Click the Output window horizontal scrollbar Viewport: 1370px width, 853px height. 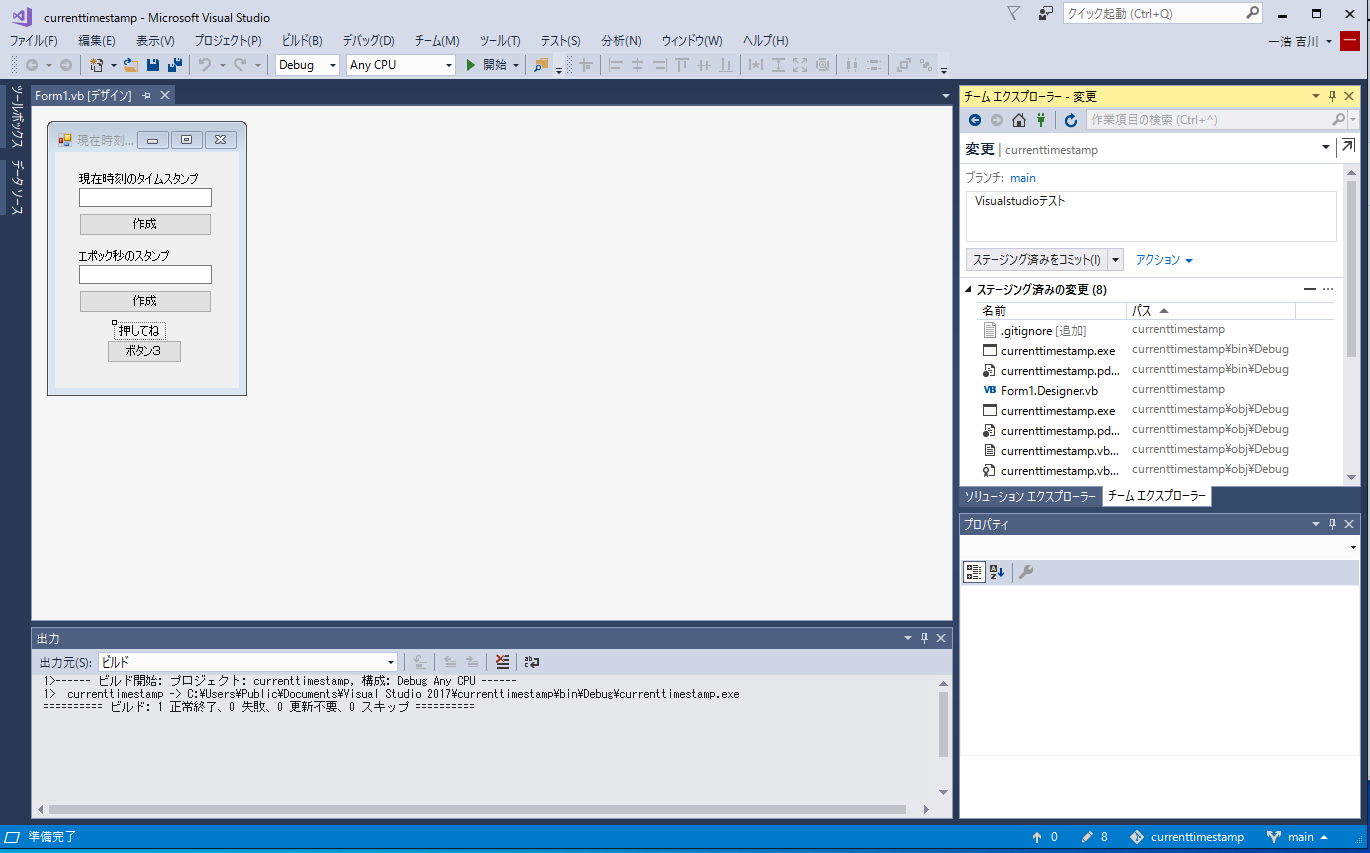(476, 809)
